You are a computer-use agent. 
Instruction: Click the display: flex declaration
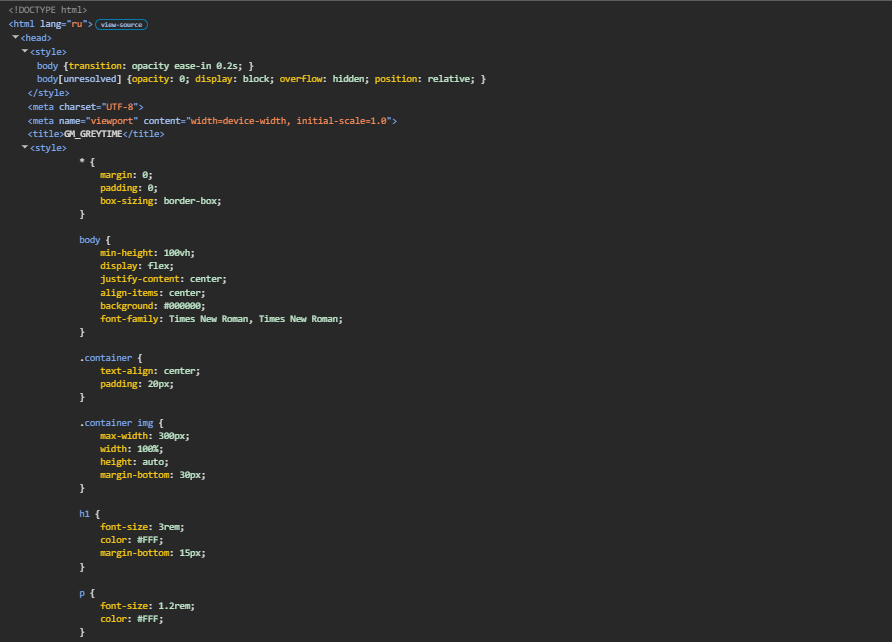click(137, 266)
